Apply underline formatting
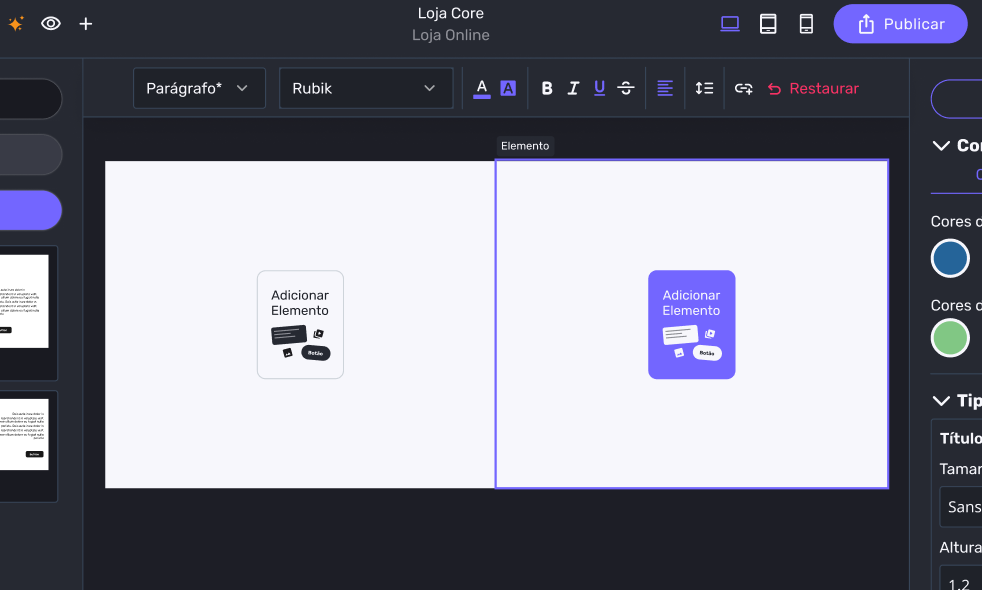The width and height of the screenshot is (982, 590). click(599, 88)
